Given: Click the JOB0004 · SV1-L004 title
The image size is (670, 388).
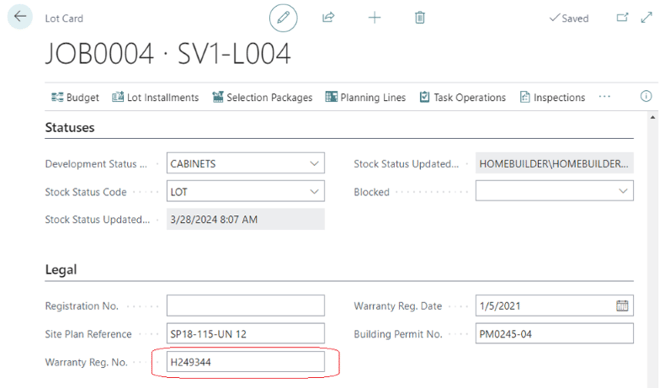Looking at the screenshot, I should pyautogui.click(x=168, y=54).
